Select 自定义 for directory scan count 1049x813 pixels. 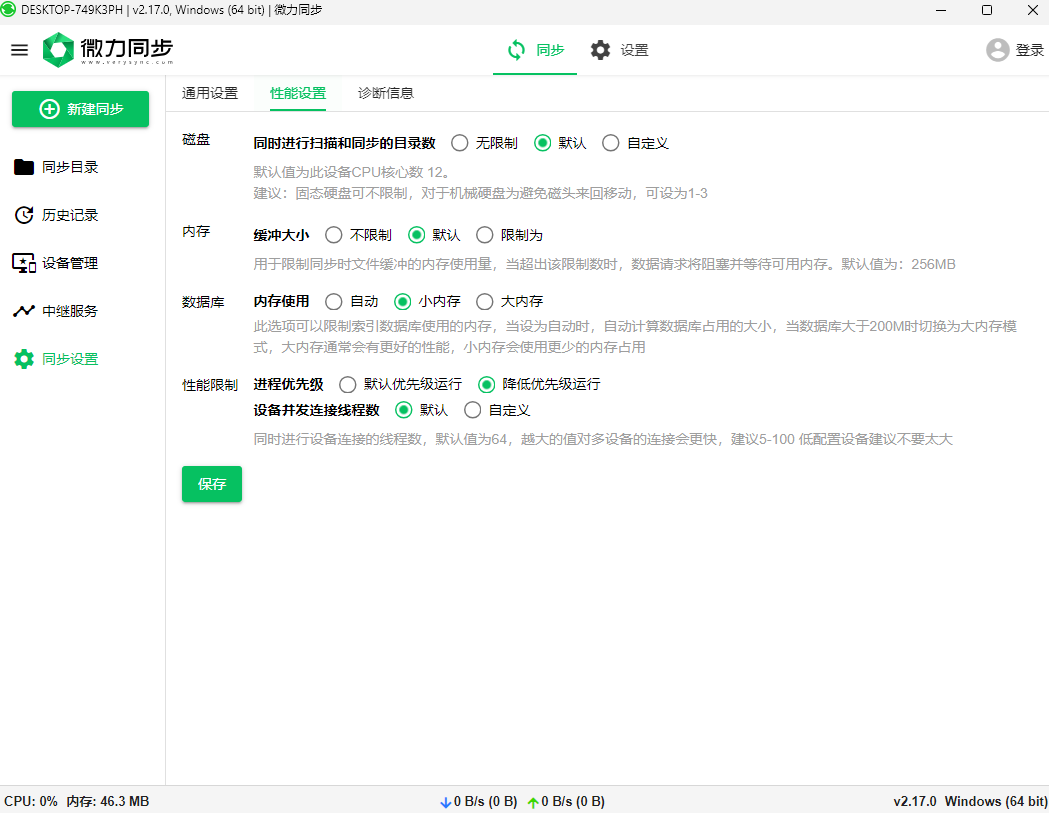point(611,143)
